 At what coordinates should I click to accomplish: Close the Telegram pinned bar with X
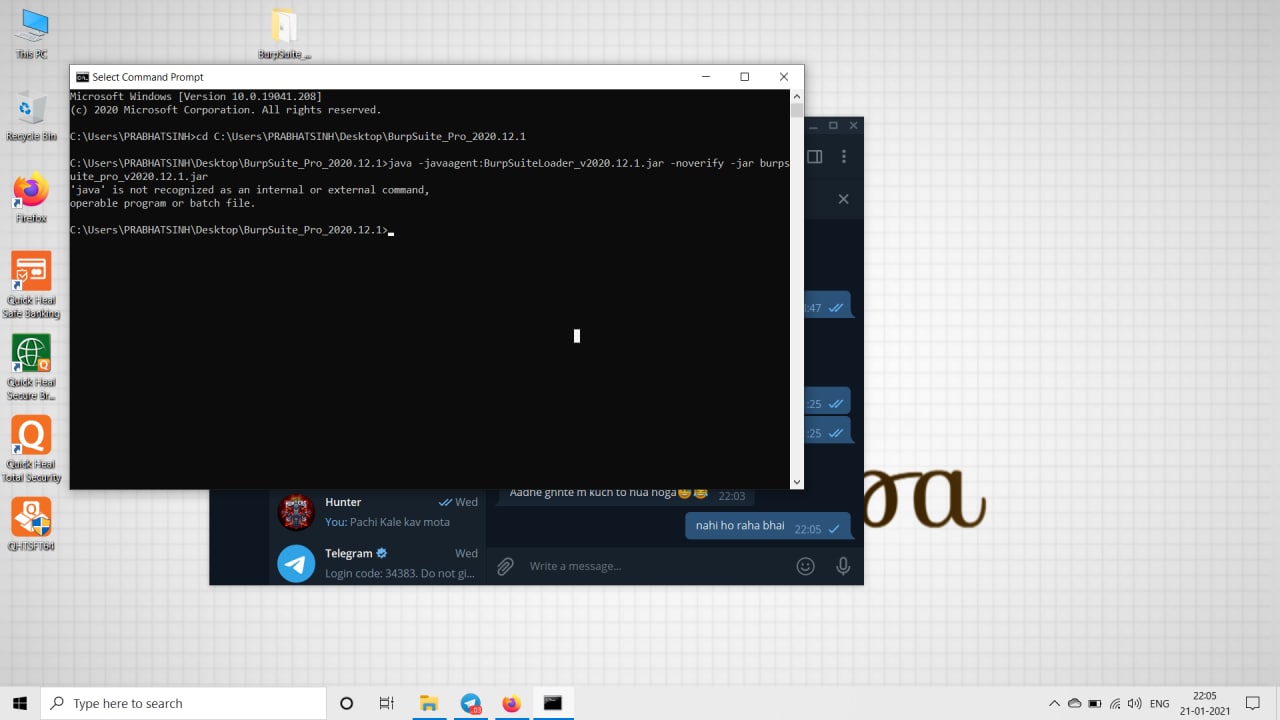click(843, 199)
